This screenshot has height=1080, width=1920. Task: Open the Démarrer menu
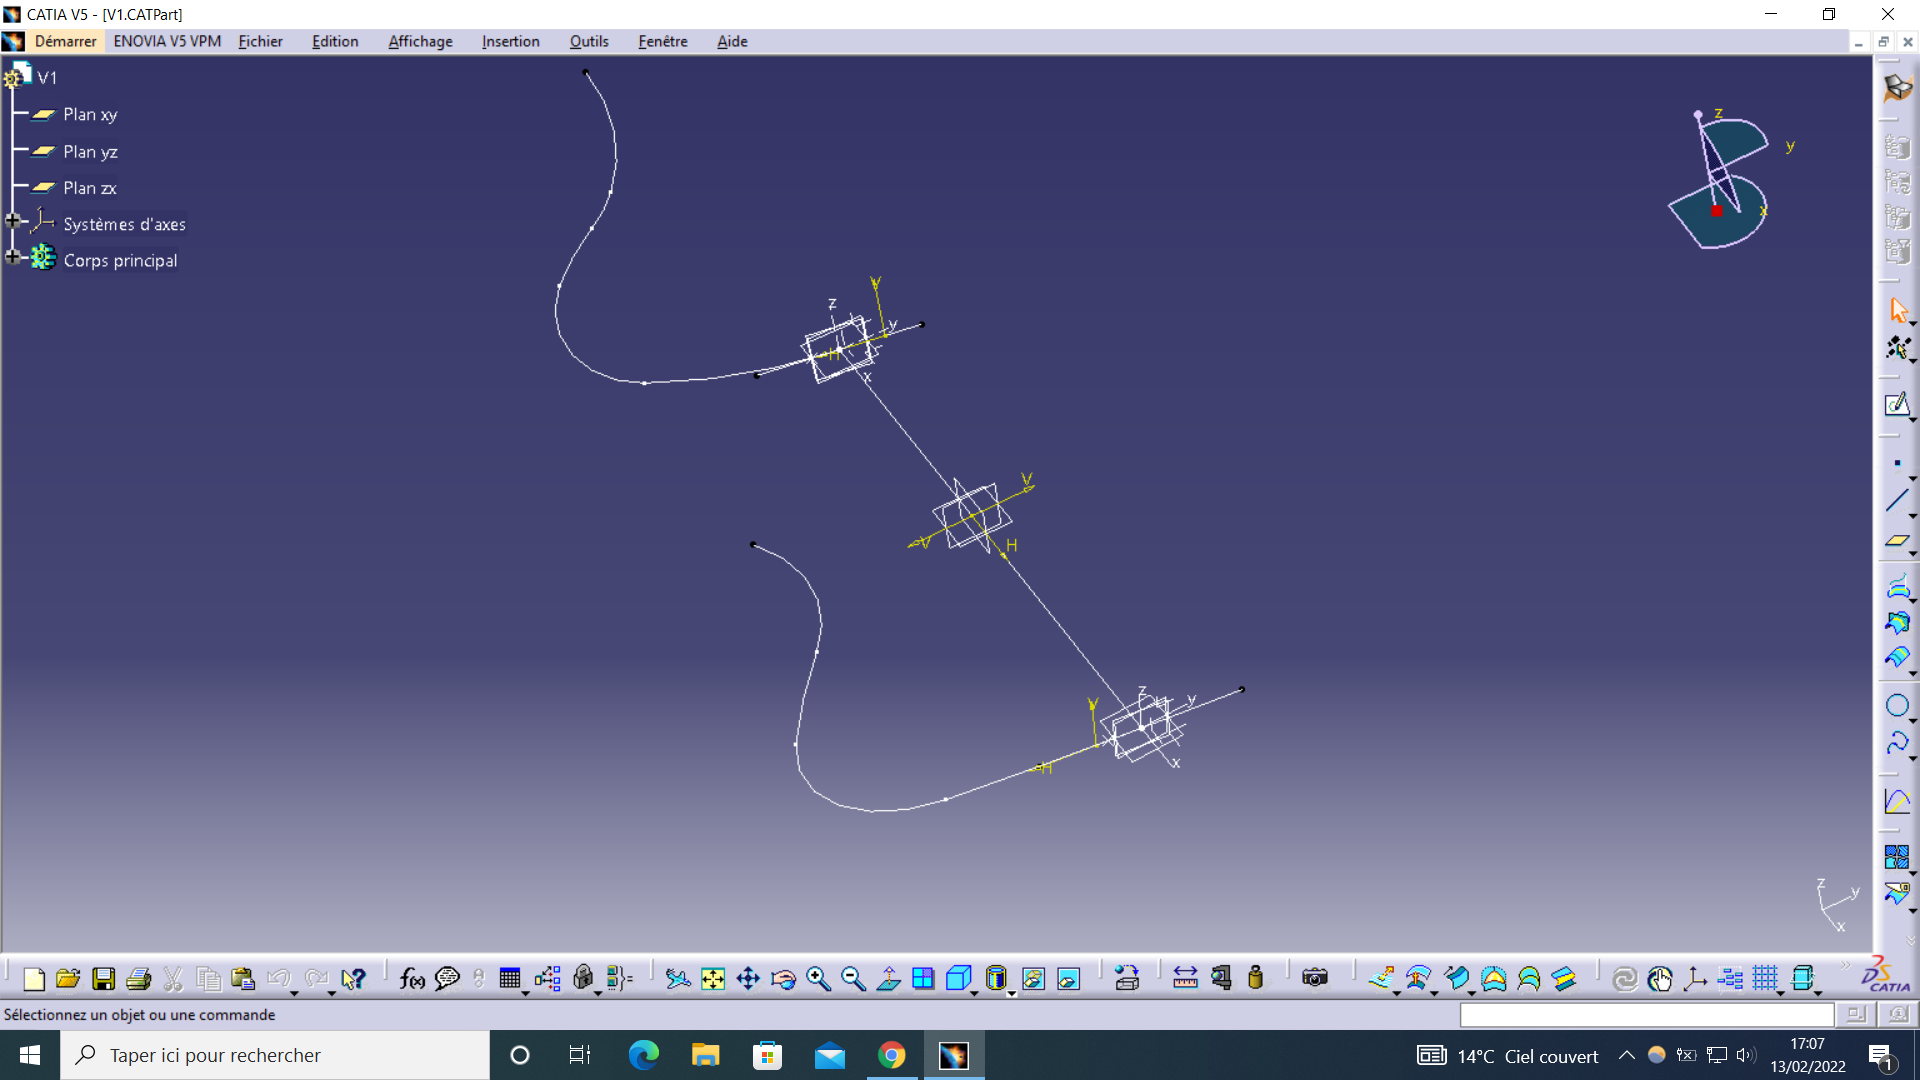[x=65, y=41]
